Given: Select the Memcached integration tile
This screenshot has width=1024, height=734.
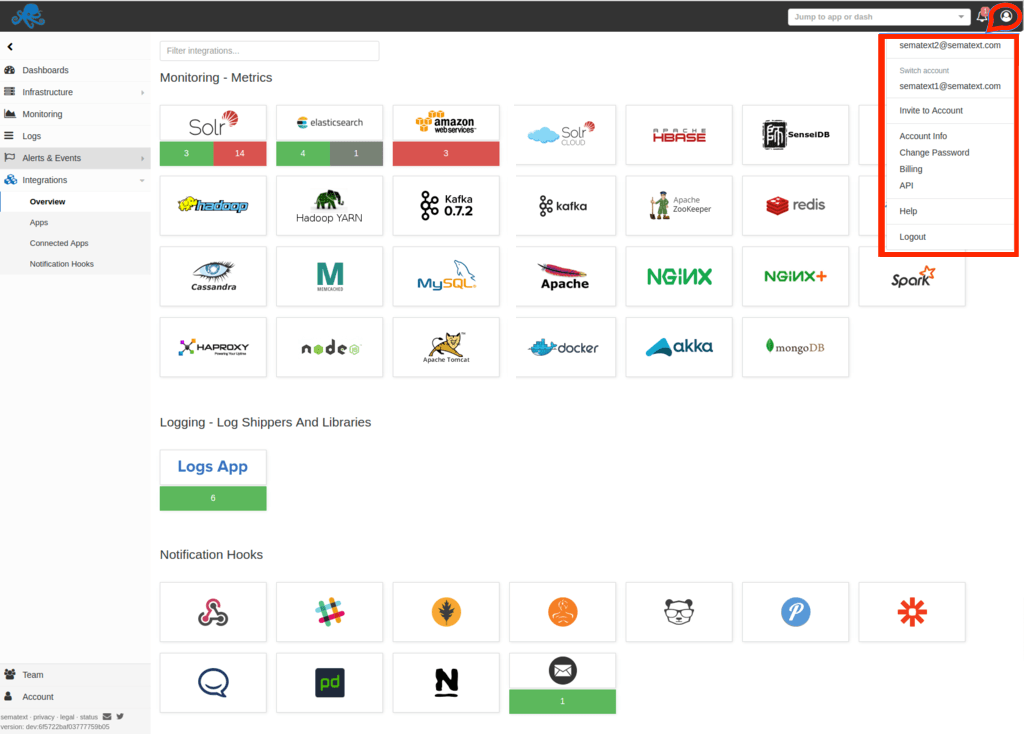Looking at the screenshot, I should (329, 276).
